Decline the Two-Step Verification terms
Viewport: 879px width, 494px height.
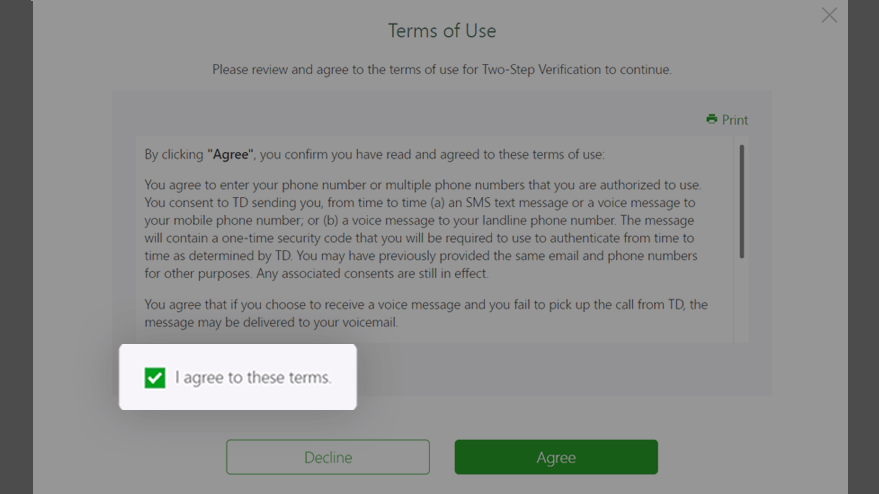coord(328,457)
